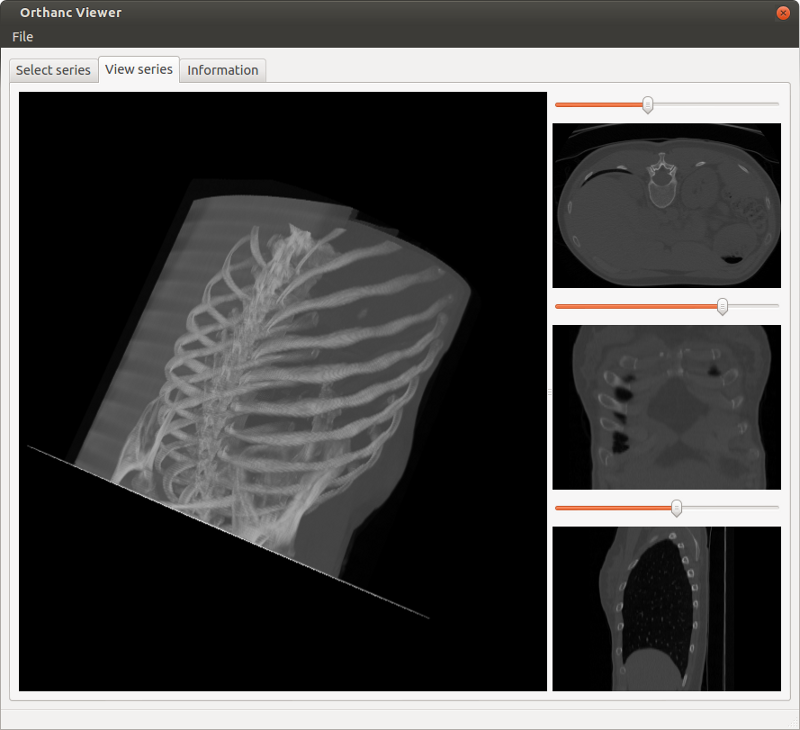Select the View series tab

point(139,69)
